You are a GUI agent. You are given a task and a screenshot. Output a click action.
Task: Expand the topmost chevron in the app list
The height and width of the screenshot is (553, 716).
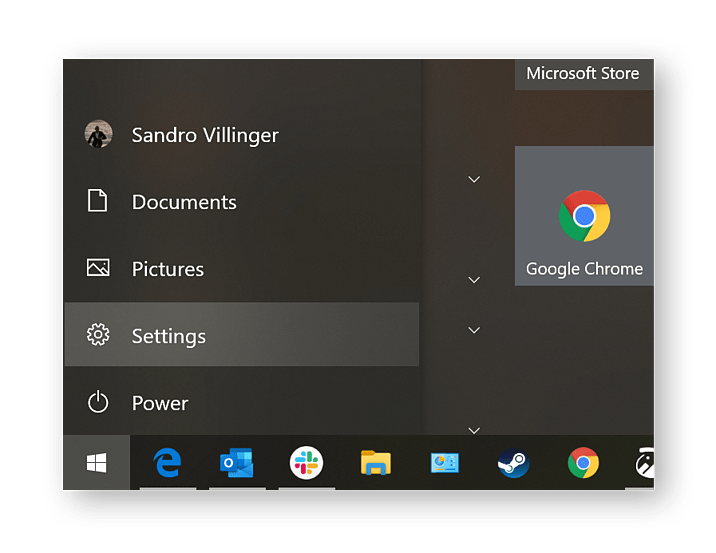pyautogui.click(x=474, y=179)
